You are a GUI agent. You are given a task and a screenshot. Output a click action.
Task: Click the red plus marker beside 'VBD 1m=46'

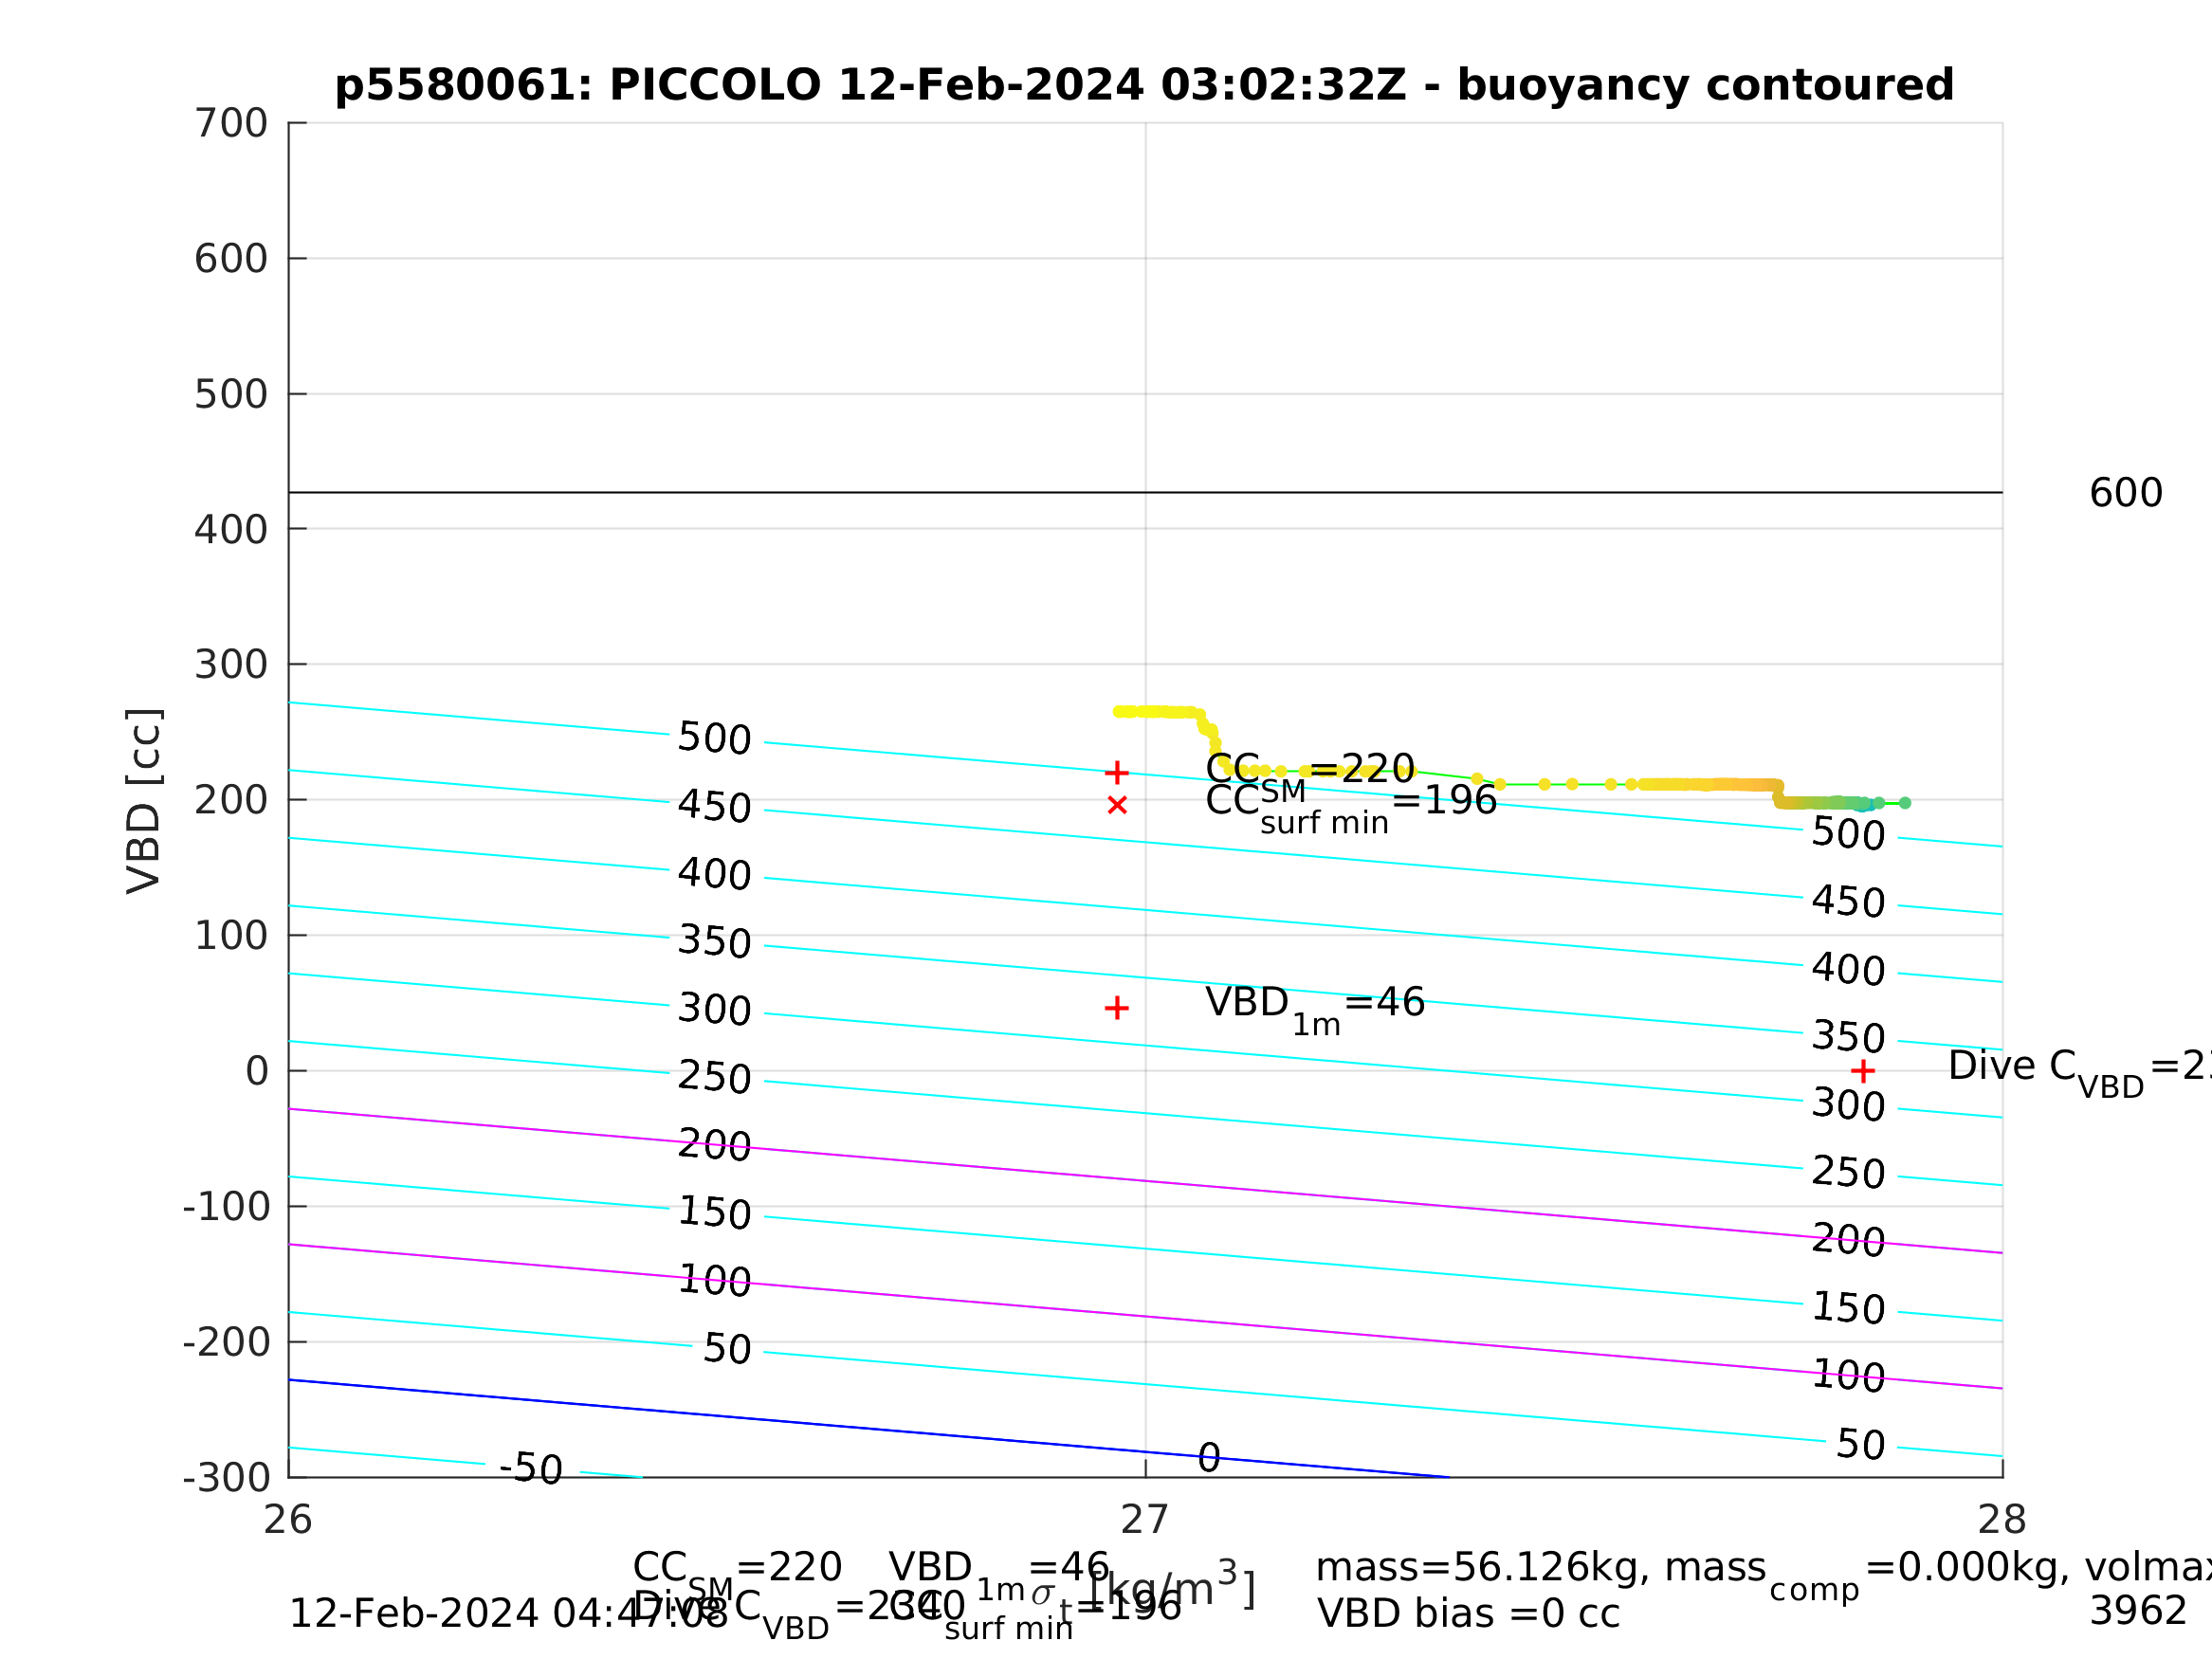click(1117, 1008)
